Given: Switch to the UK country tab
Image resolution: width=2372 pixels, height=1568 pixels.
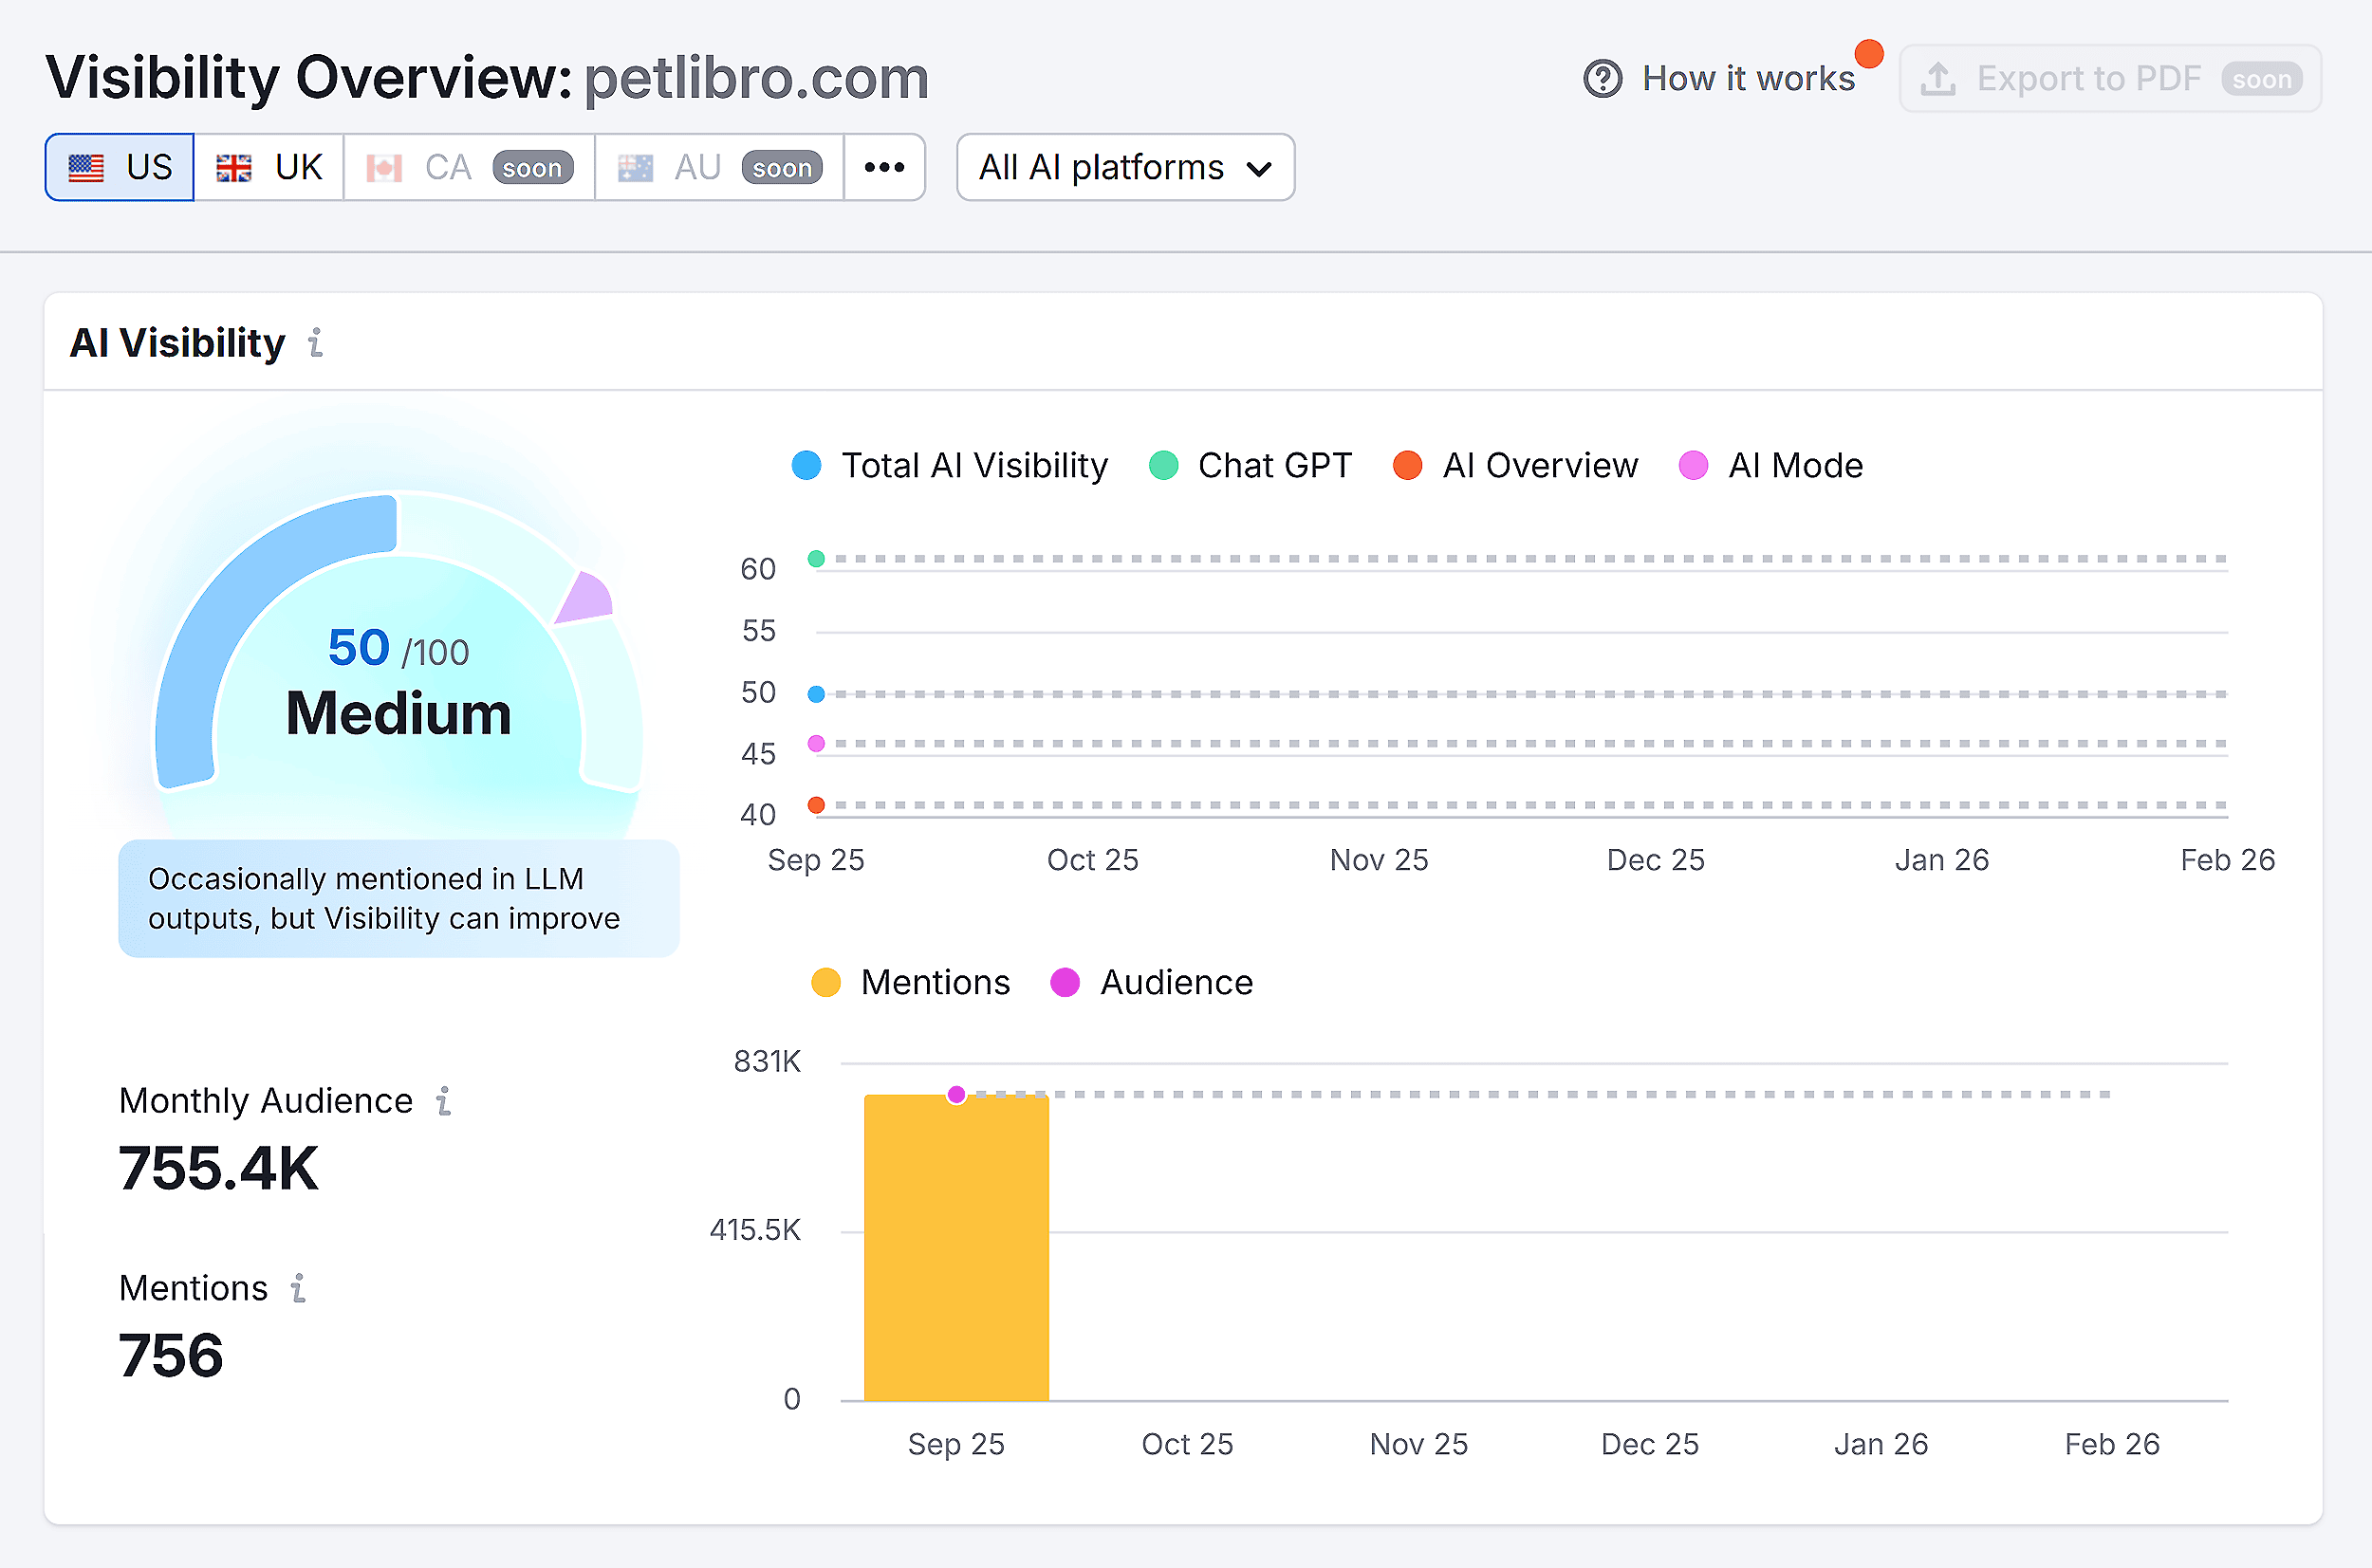Looking at the screenshot, I should click(268, 167).
